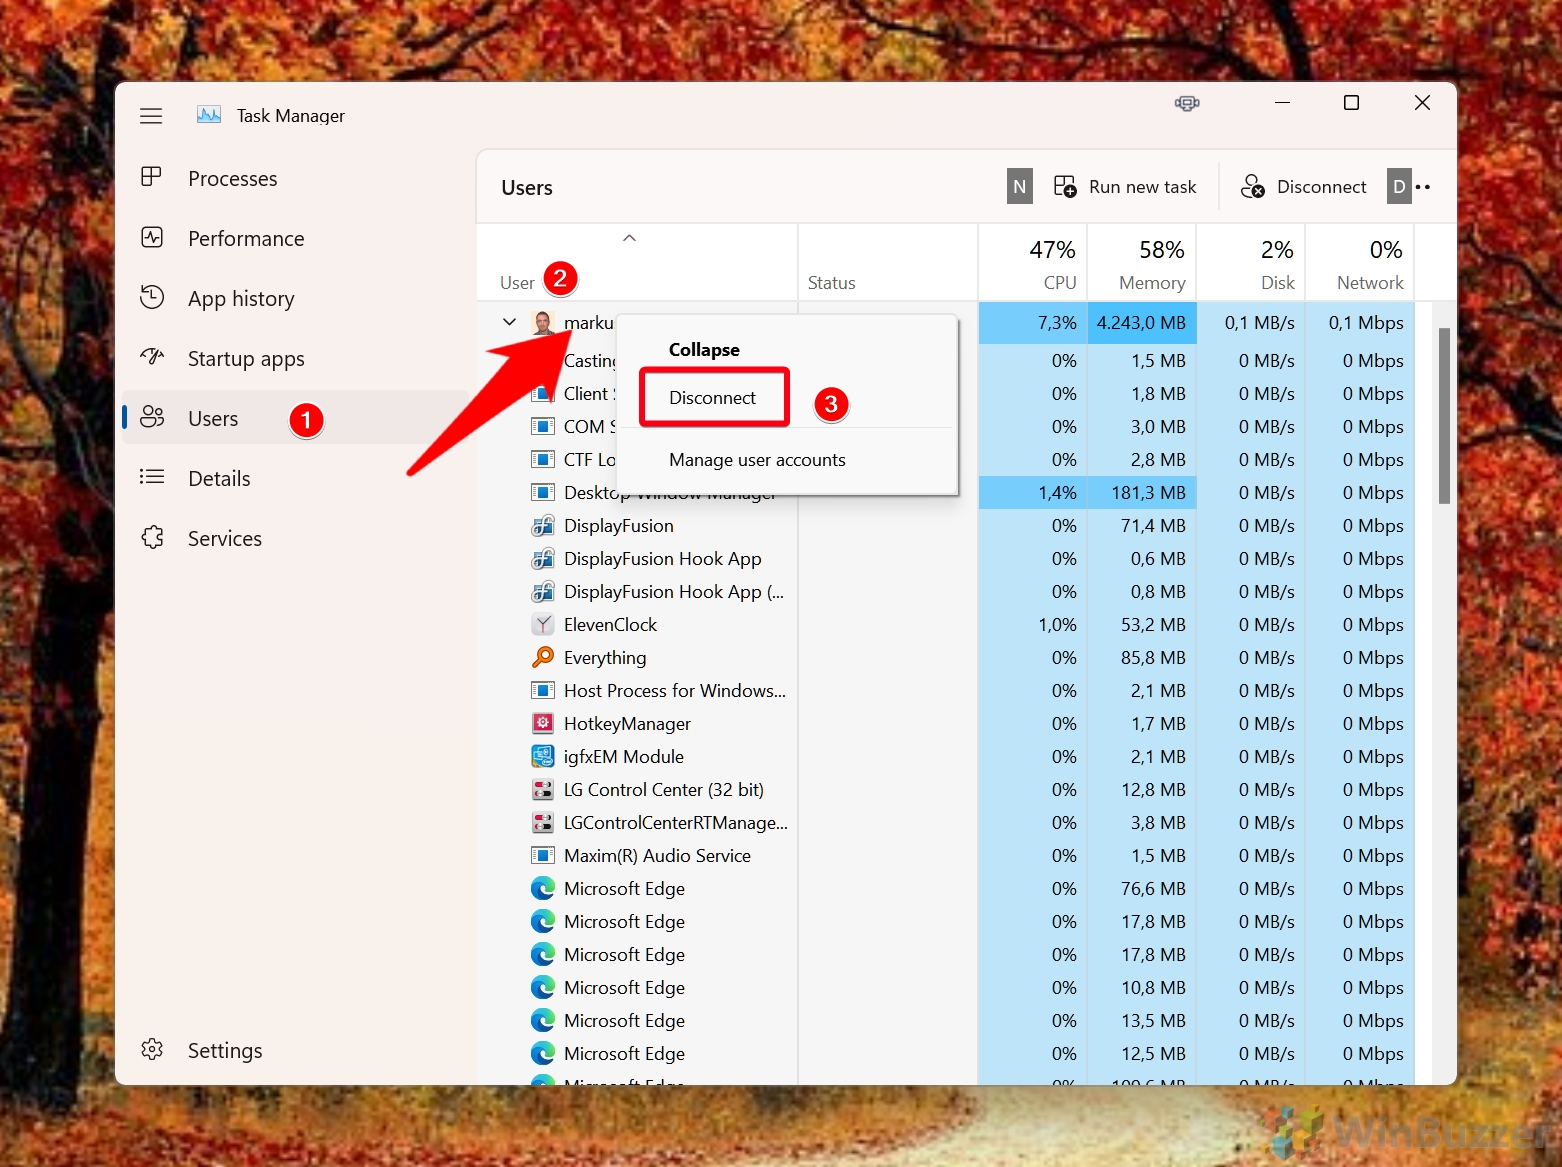
Task: Select the Everything process name
Action: tap(605, 658)
